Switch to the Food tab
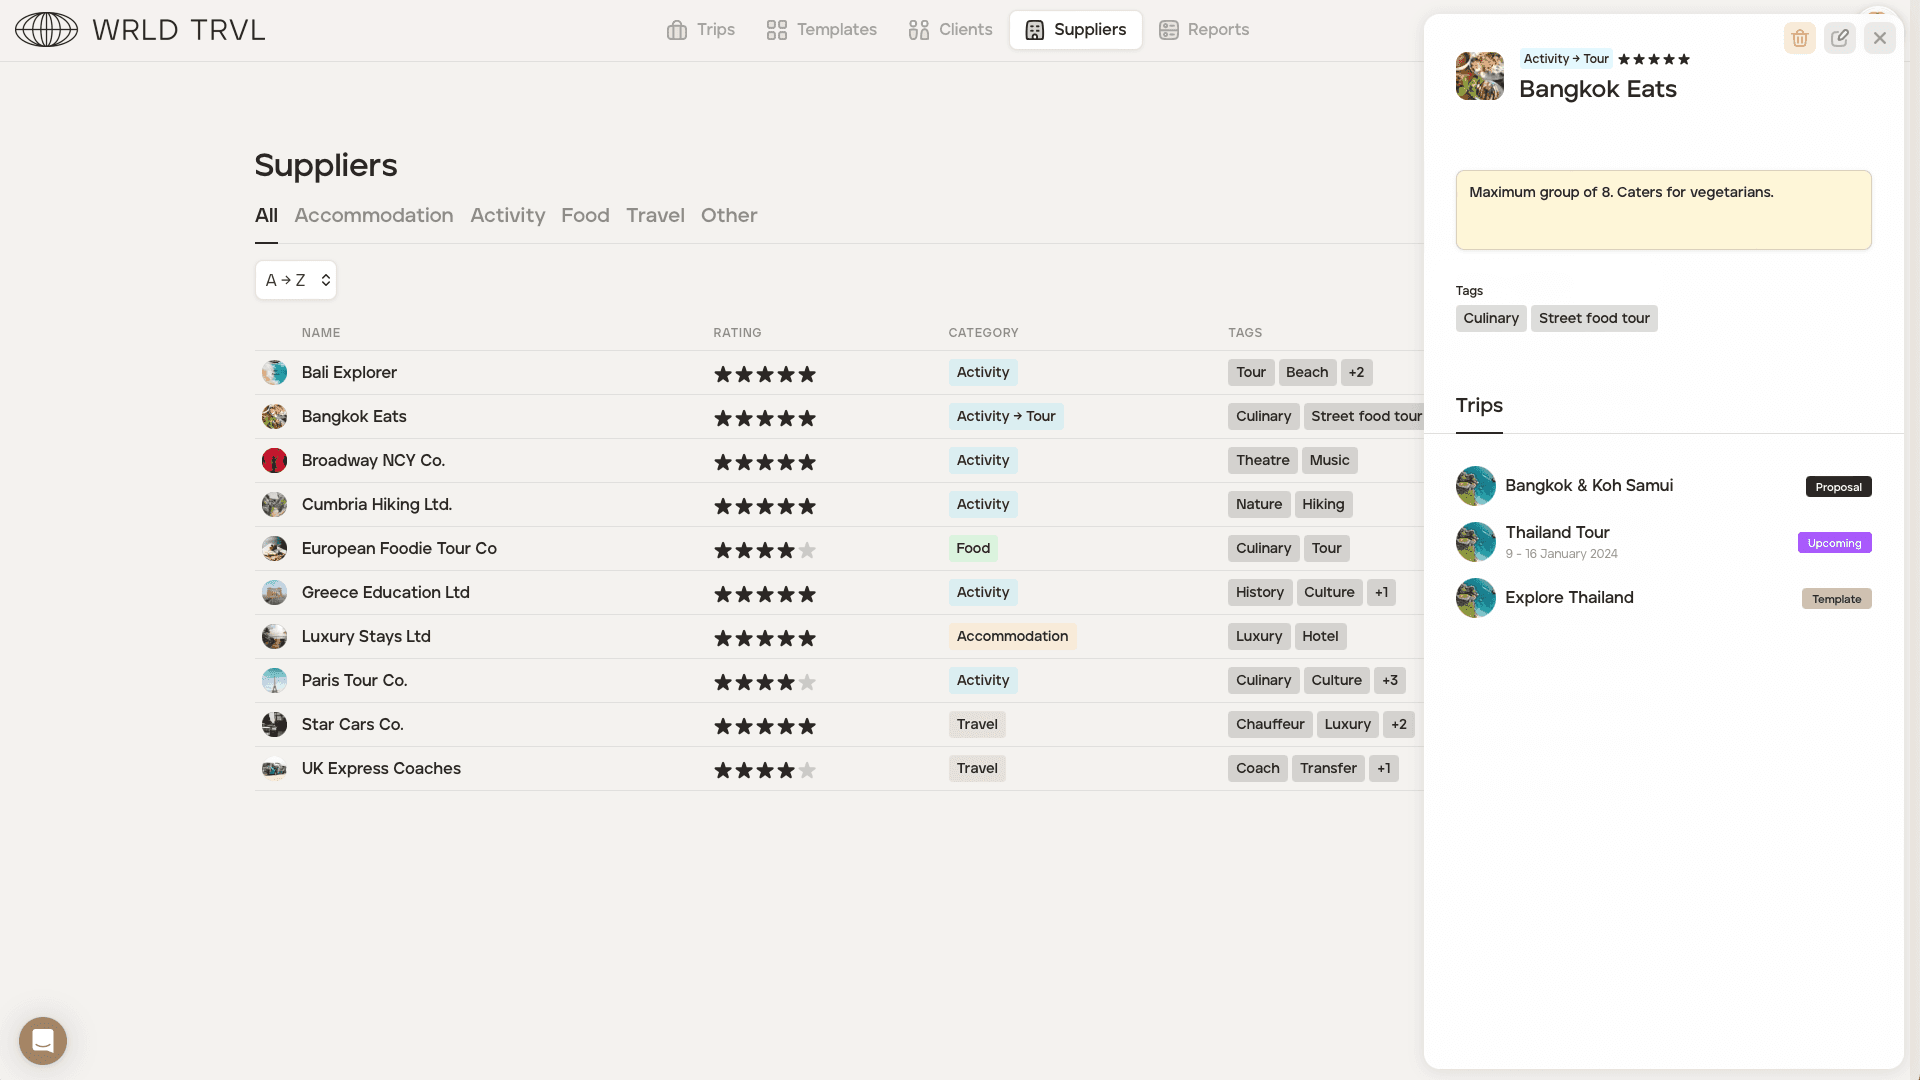1920x1080 pixels. pyautogui.click(x=585, y=215)
